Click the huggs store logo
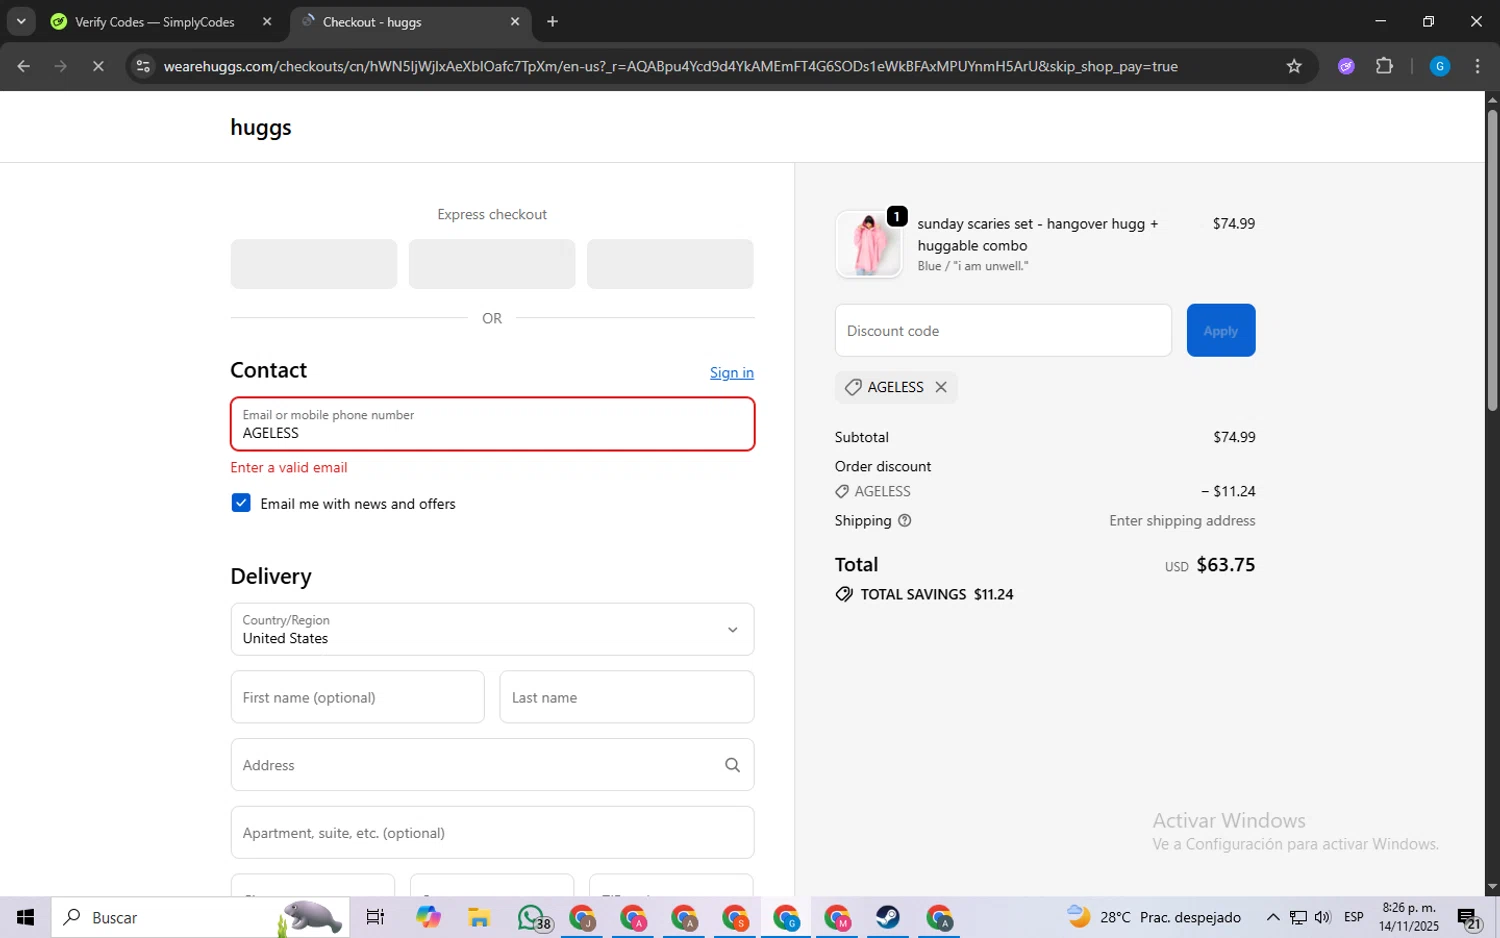Screen dimensions: 1500x938 coord(261,127)
